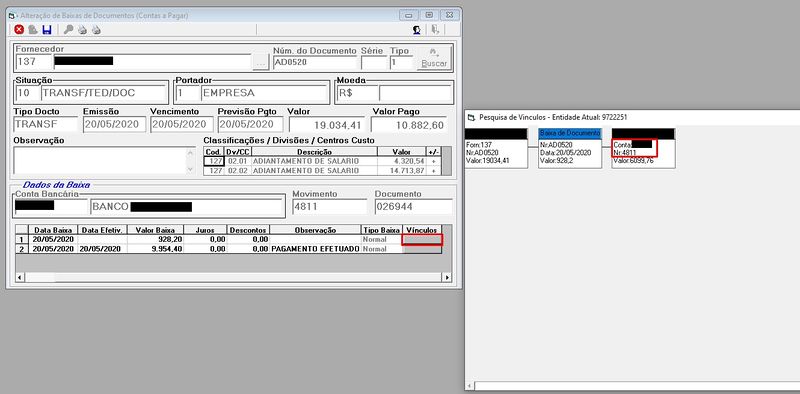Select the Baixa de Documento node in Pesquisa
Screen dimensions: 800x394
(x=570, y=148)
